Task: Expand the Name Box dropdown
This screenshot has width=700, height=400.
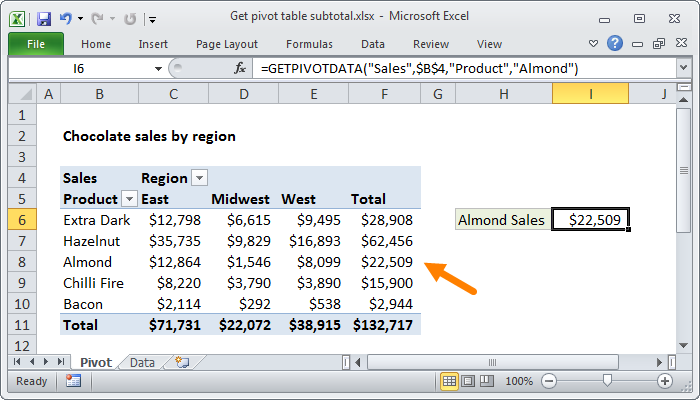Action: point(158,68)
